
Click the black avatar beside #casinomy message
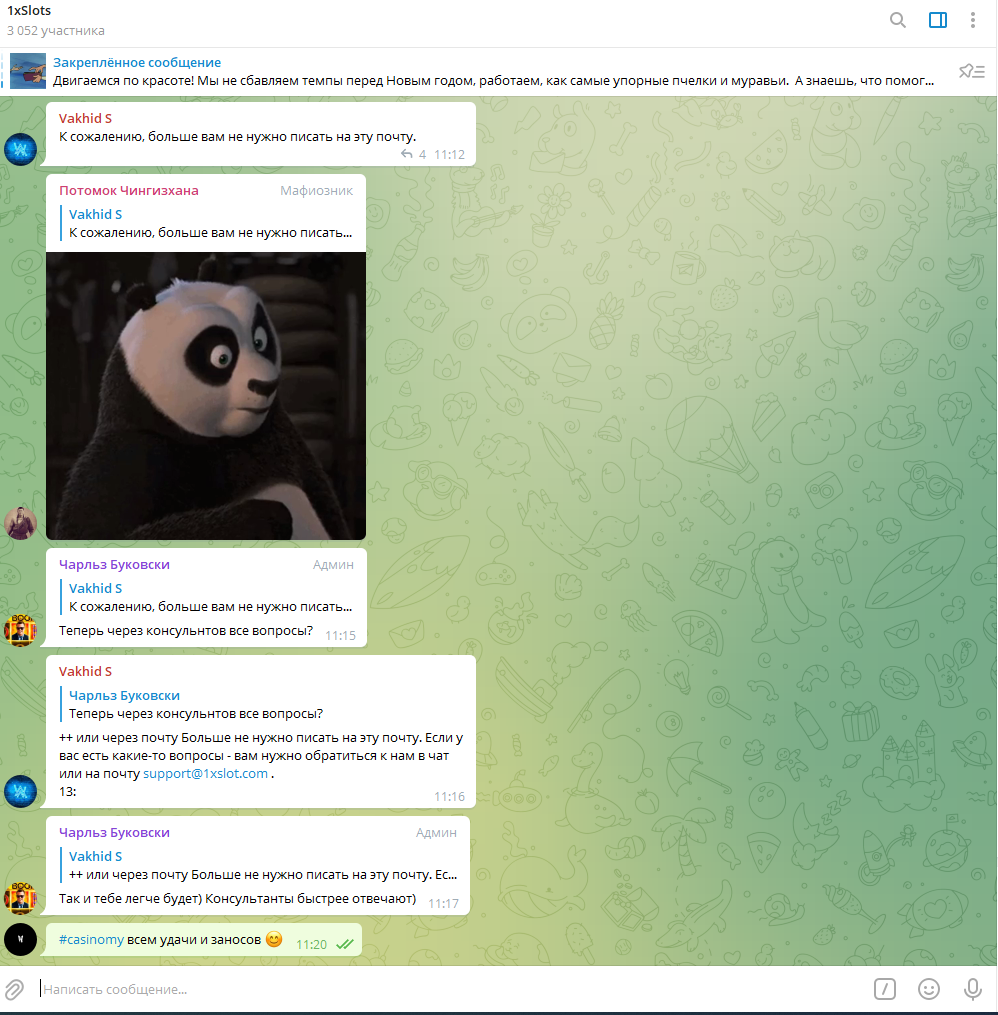point(21,939)
